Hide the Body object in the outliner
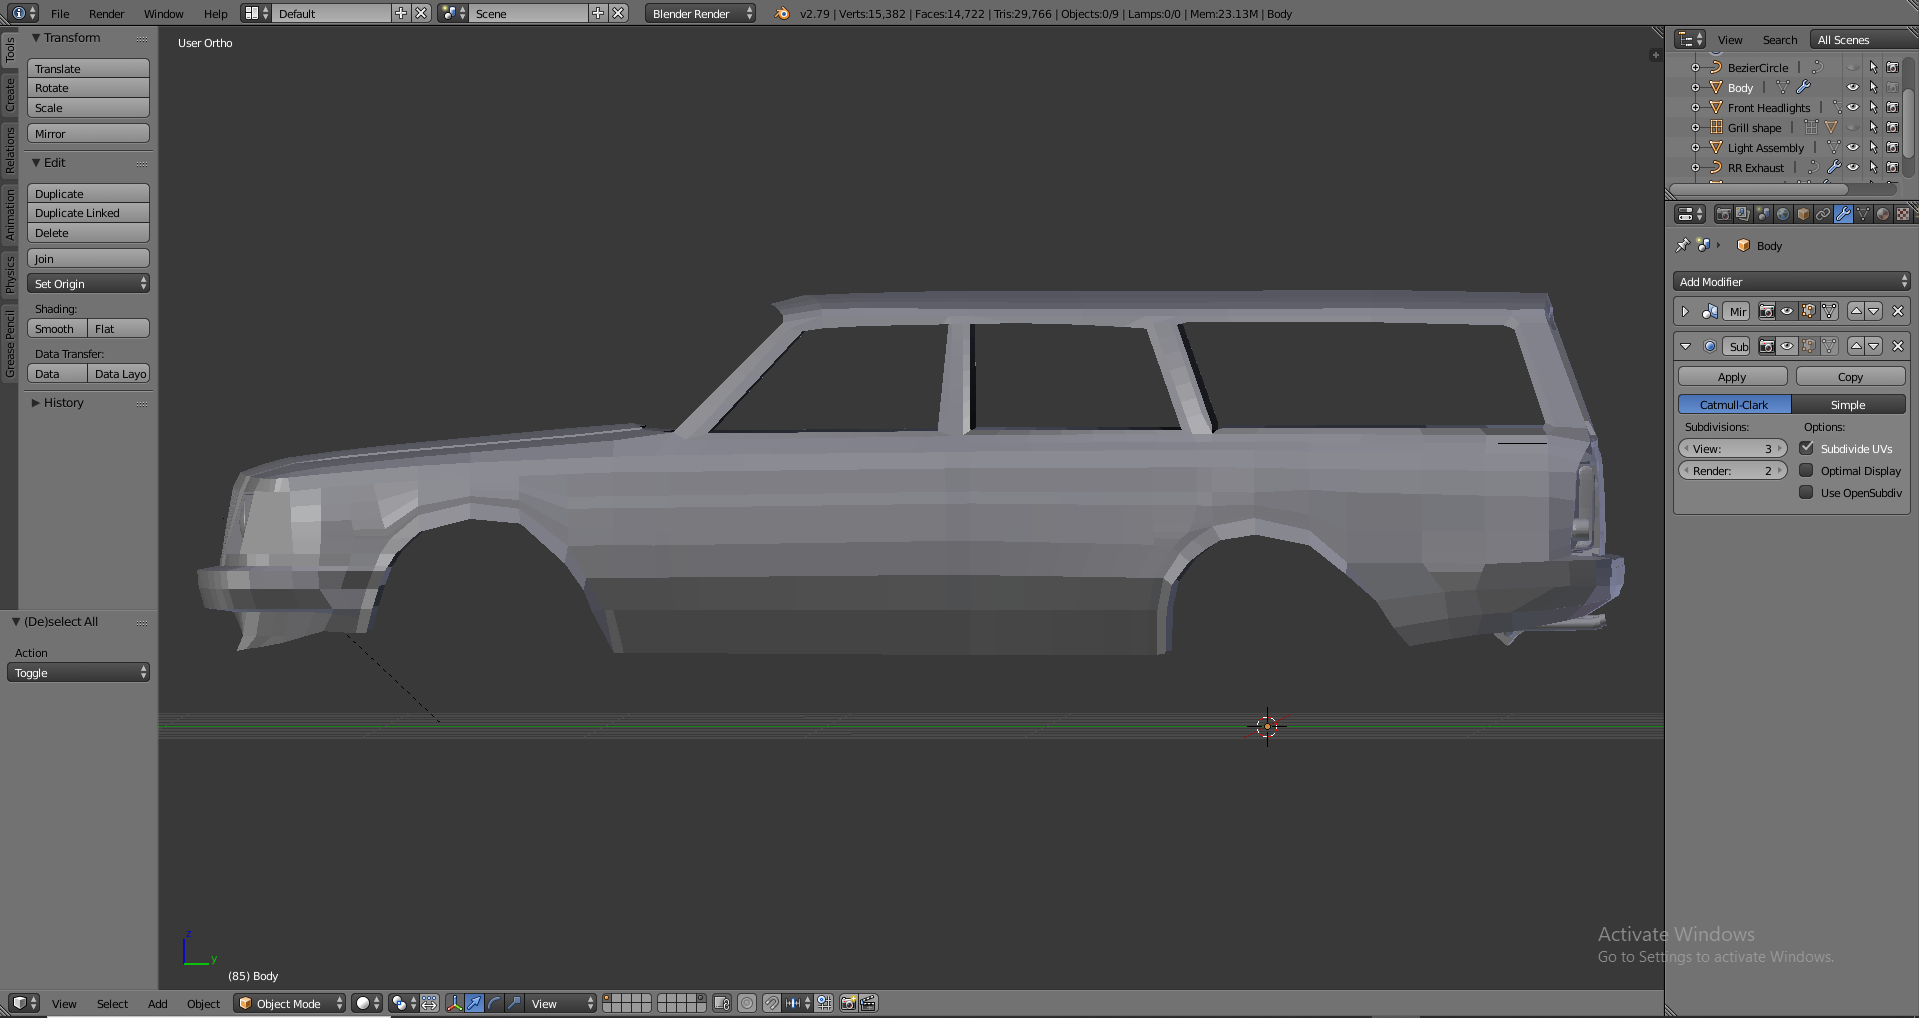Image resolution: width=1919 pixels, height=1018 pixels. [x=1853, y=88]
